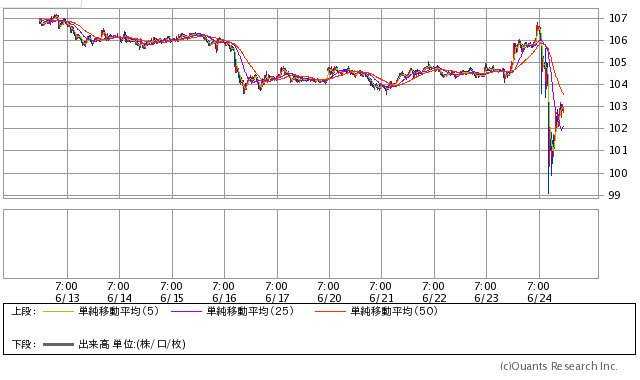Viewport: 640px width, 380px height.
Task: Click the 103 price axis label
Action: [618, 107]
